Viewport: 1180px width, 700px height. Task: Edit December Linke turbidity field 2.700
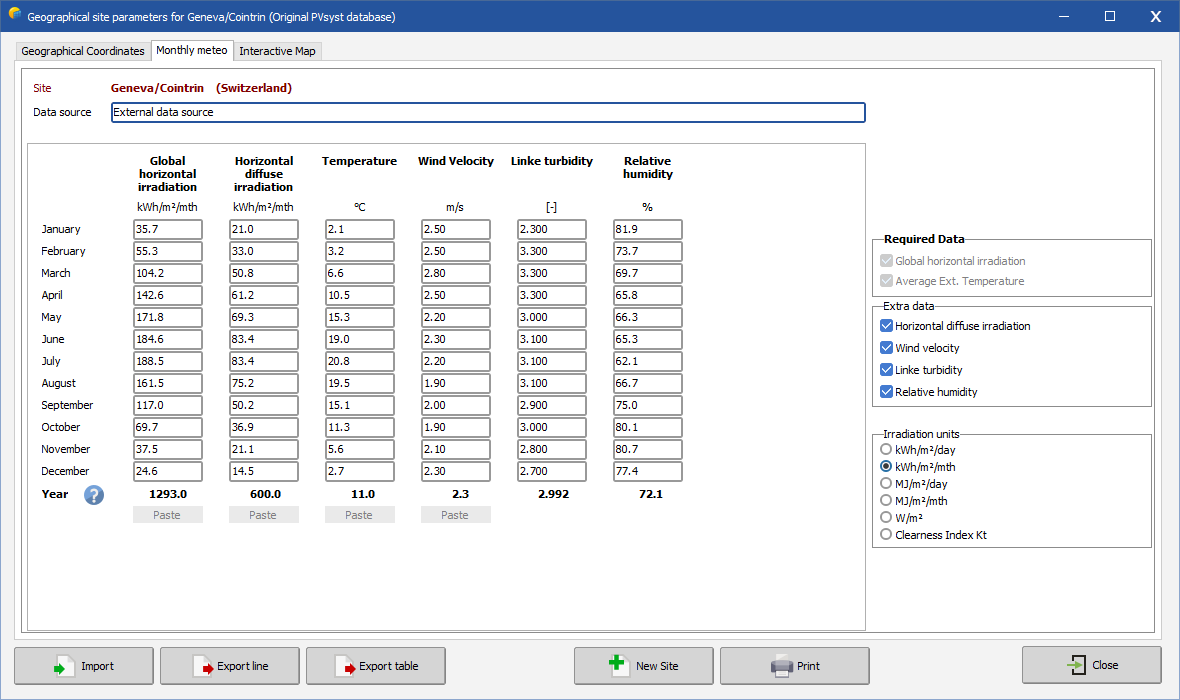(x=552, y=471)
